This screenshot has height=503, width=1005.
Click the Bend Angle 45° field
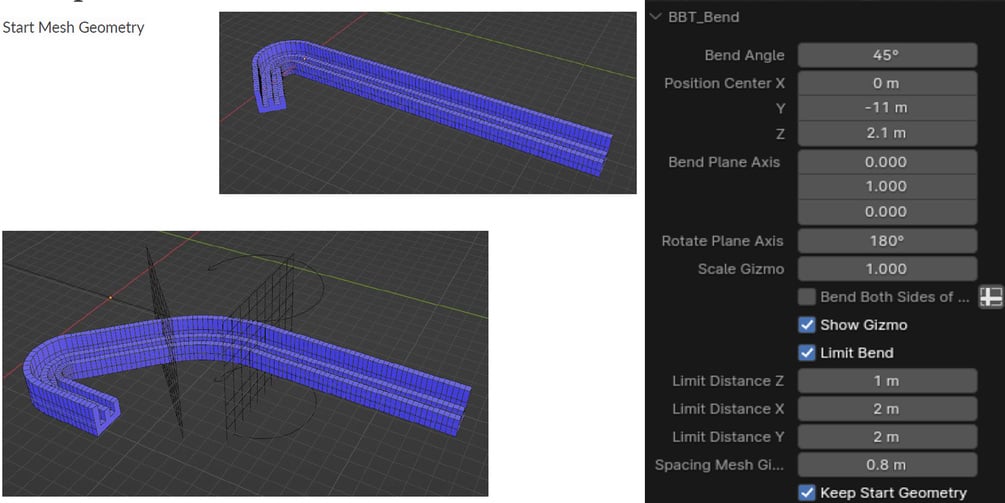tap(887, 55)
